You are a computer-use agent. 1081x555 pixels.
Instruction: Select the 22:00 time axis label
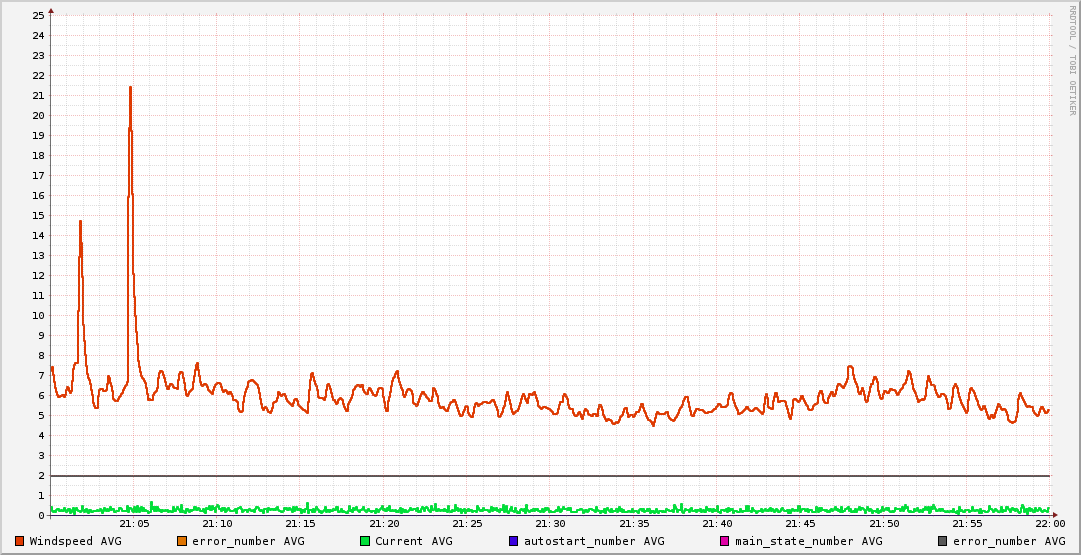pyautogui.click(x=1049, y=523)
